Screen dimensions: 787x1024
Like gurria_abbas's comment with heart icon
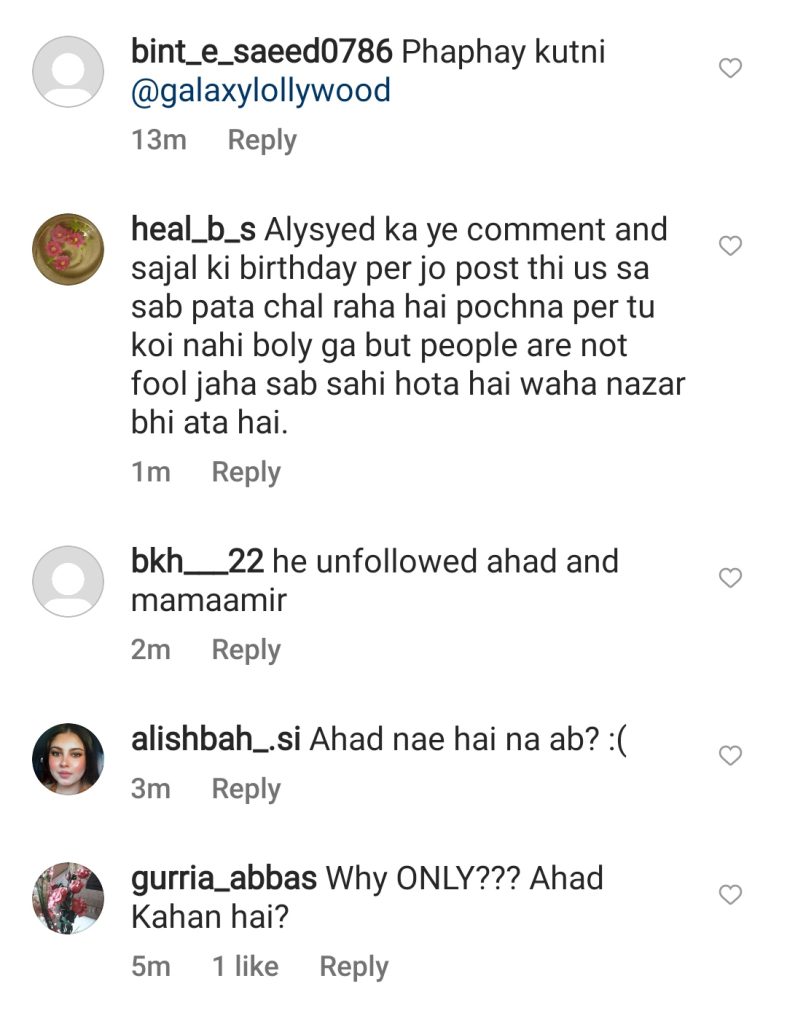(x=731, y=895)
